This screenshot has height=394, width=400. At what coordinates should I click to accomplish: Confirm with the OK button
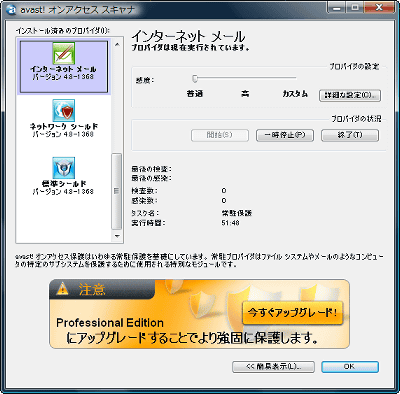[x=350, y=367]
